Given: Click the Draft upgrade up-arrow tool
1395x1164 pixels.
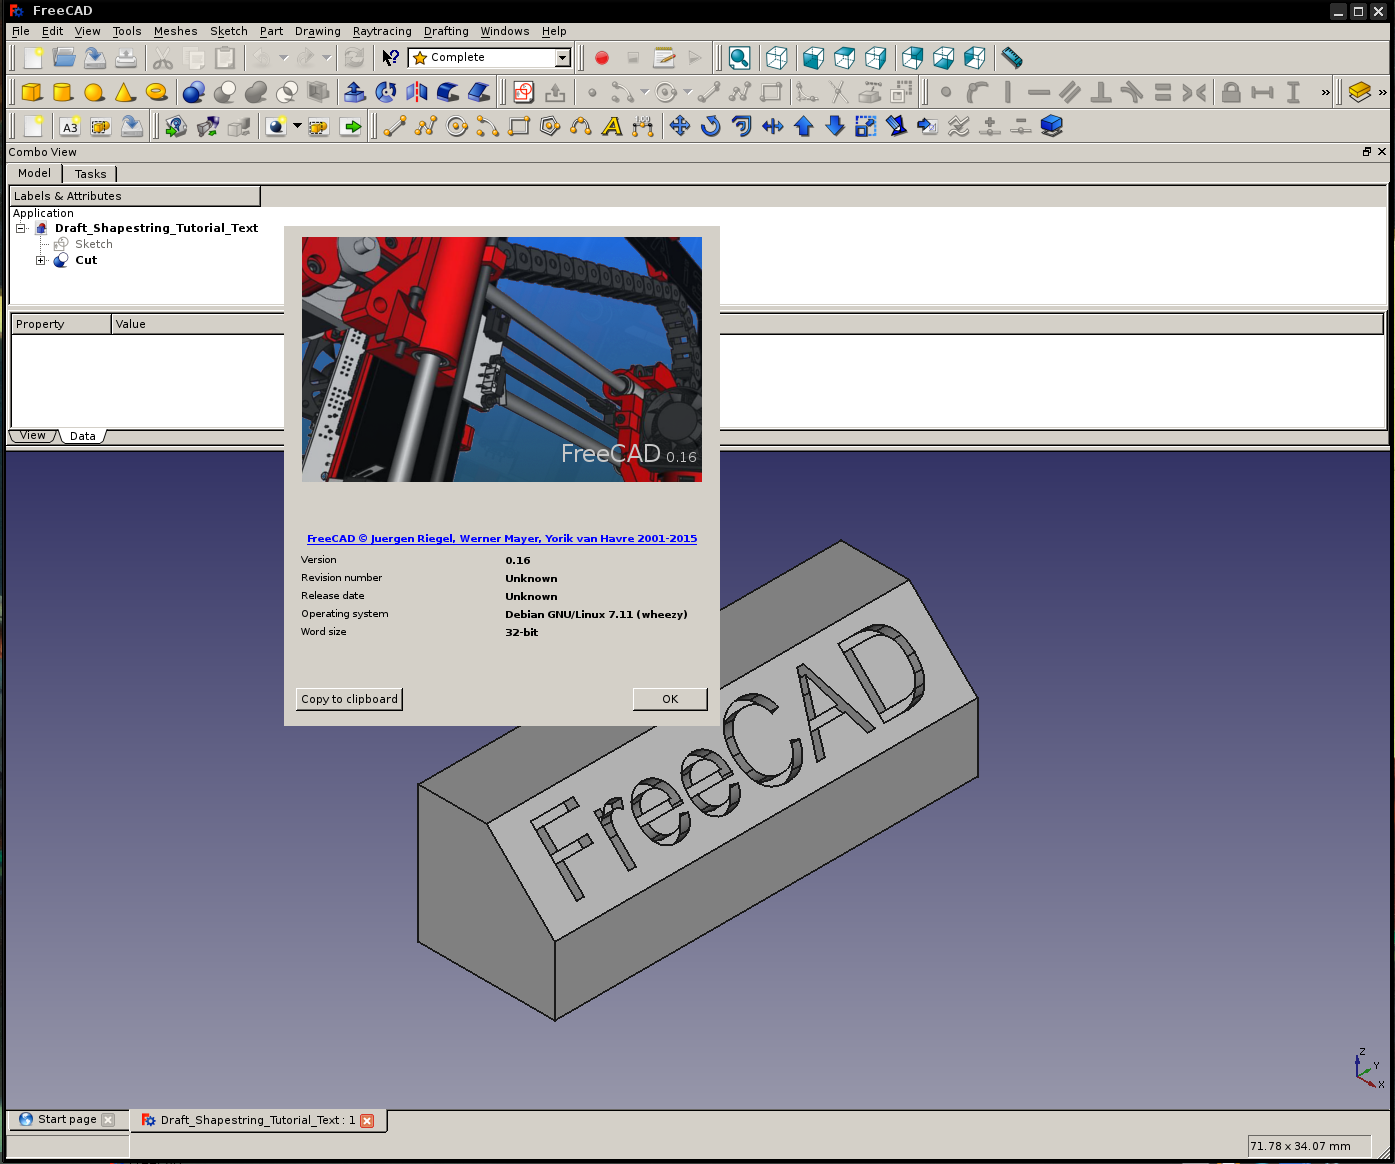Looking at the screenshot, I should pos(804,127).
